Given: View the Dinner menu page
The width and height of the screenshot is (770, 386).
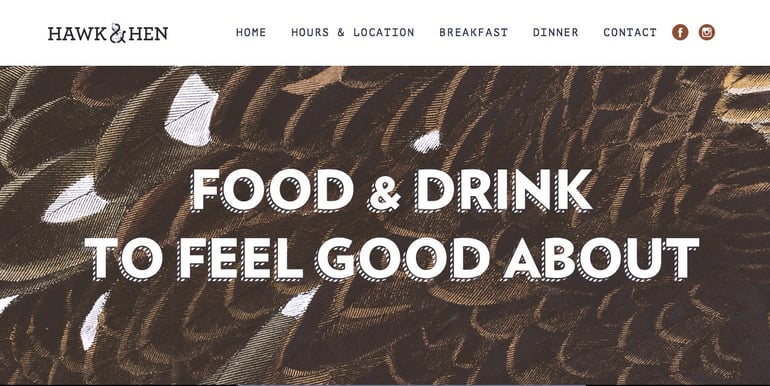Looking at the screenshot, I should coord(555,32).
